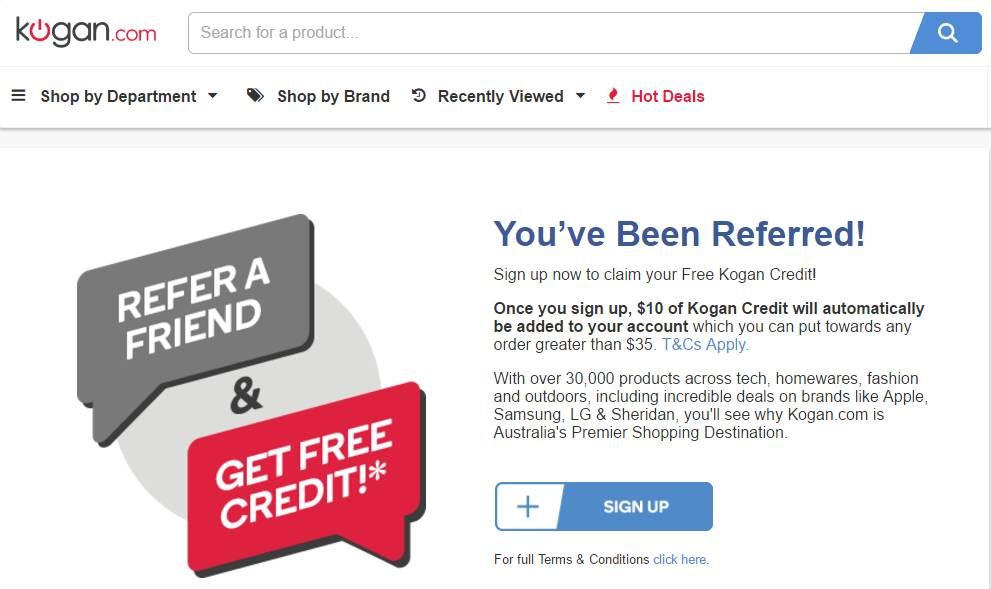Viewport: 991px width, 589px height.
Task: Focus the 'Search for a product' field
Action: point(550,33)
